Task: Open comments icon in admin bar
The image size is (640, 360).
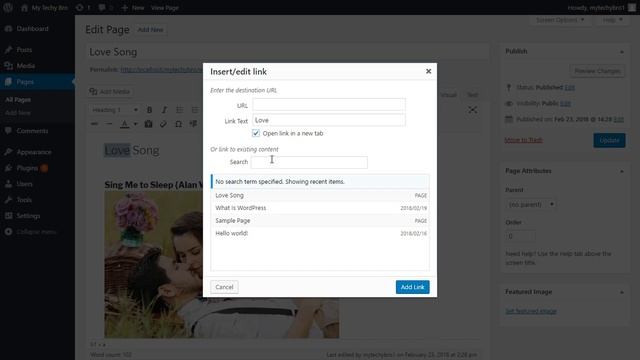Action: [x=105, y=7]
